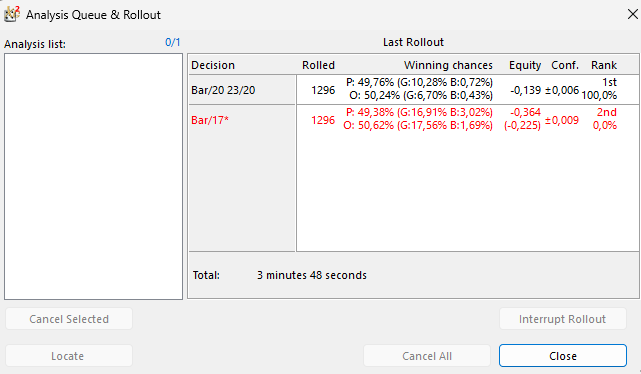The height and width of the screenshot is (374, 641).
Task: Select the Bar/20 23/20 decision row
Action: pyautogui.click(x=413, y=89)
